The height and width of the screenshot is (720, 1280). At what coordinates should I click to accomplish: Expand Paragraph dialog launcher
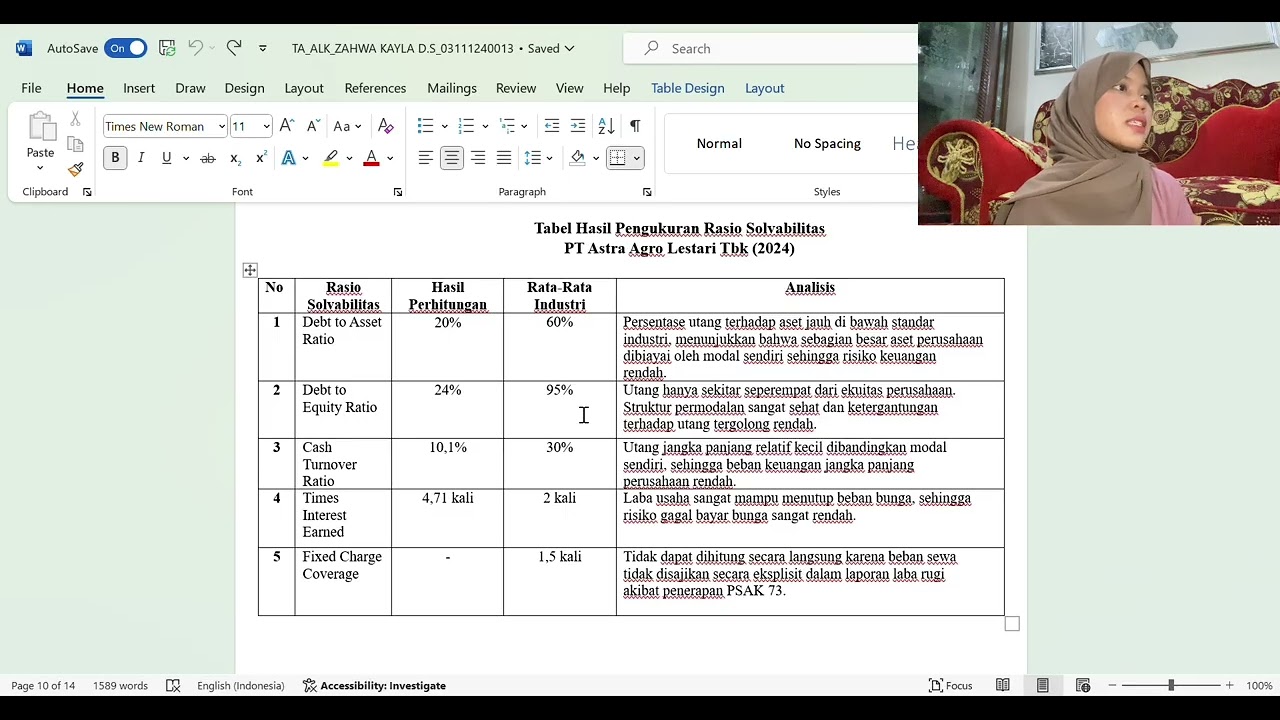pos(647,192)
